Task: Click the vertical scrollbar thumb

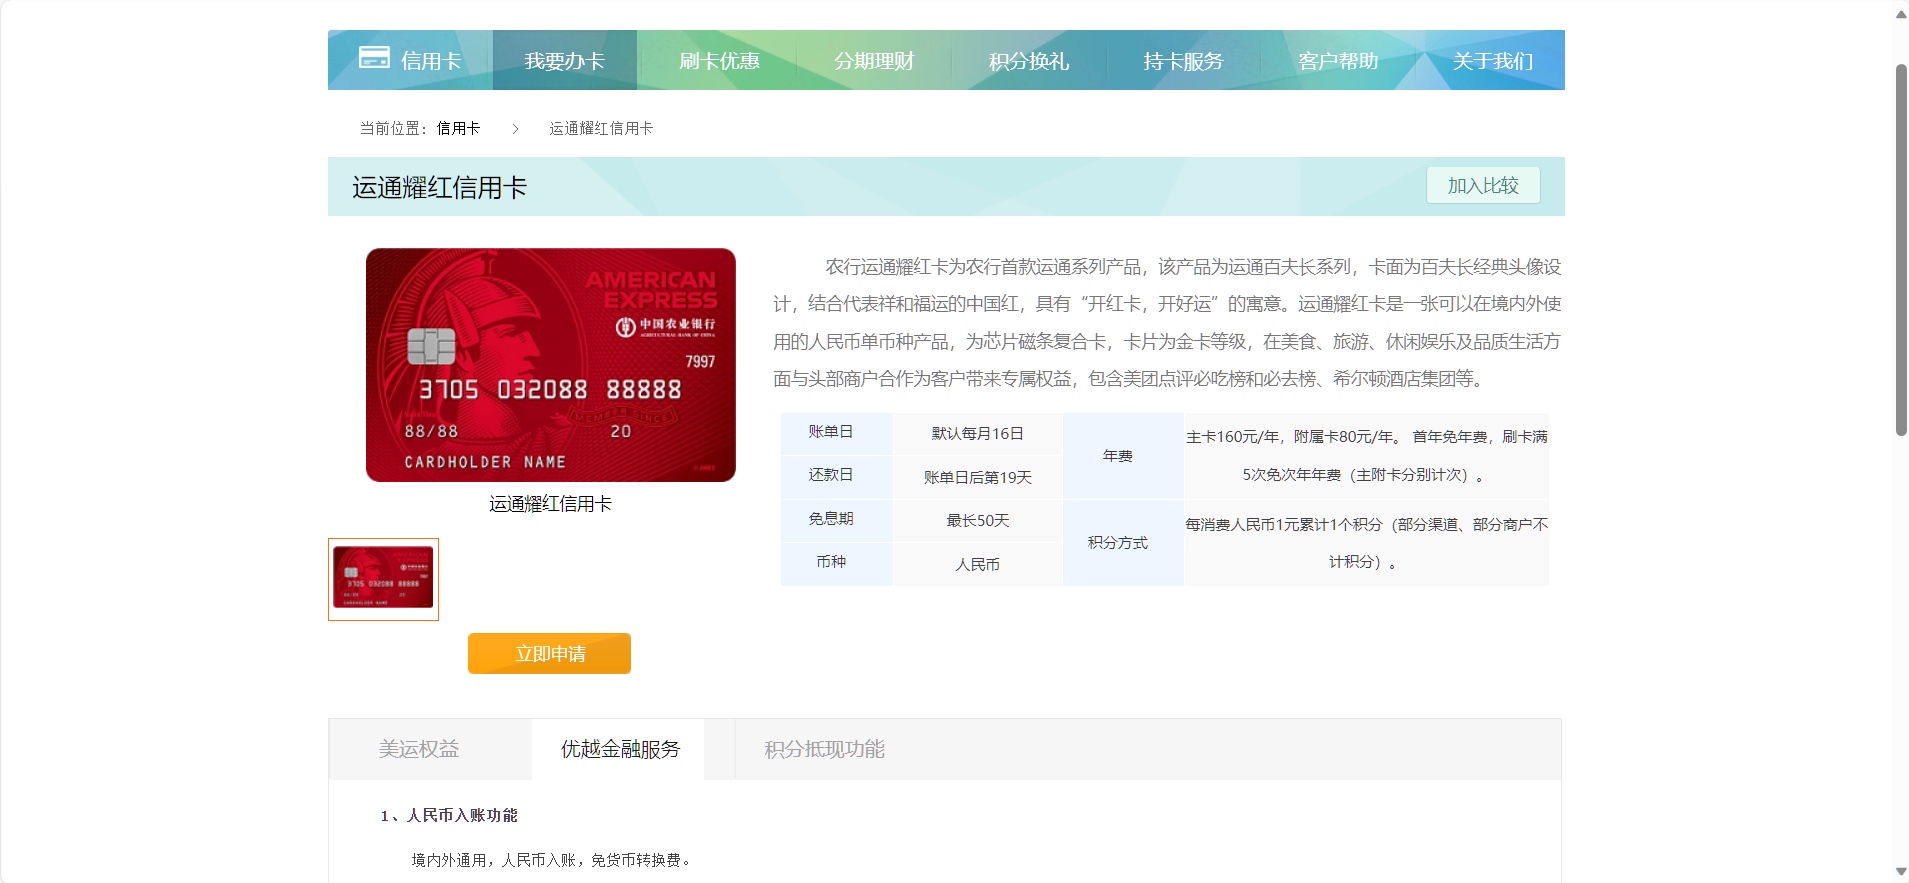Action: (x=1901, y=250)
